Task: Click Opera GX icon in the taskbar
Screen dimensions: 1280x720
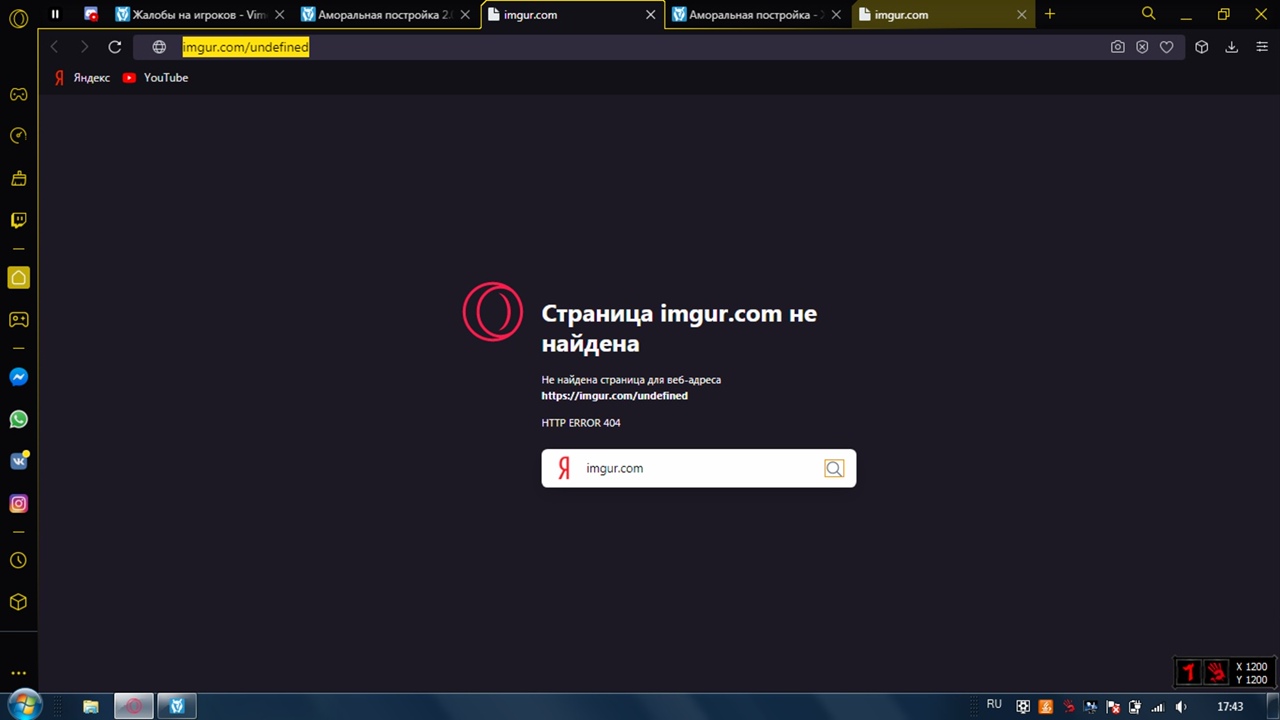Action: tap(134, 706)
